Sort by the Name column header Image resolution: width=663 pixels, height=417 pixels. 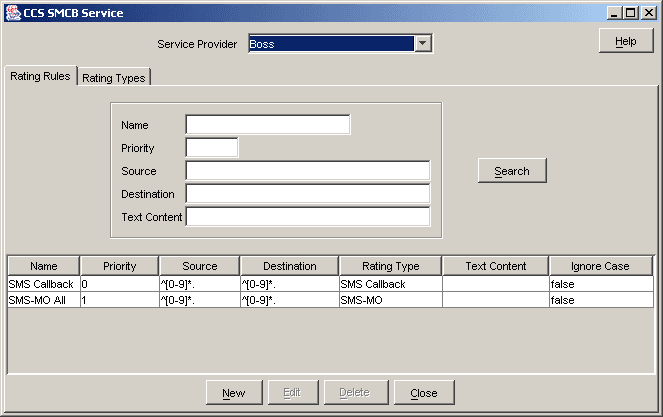coord(44,266)
